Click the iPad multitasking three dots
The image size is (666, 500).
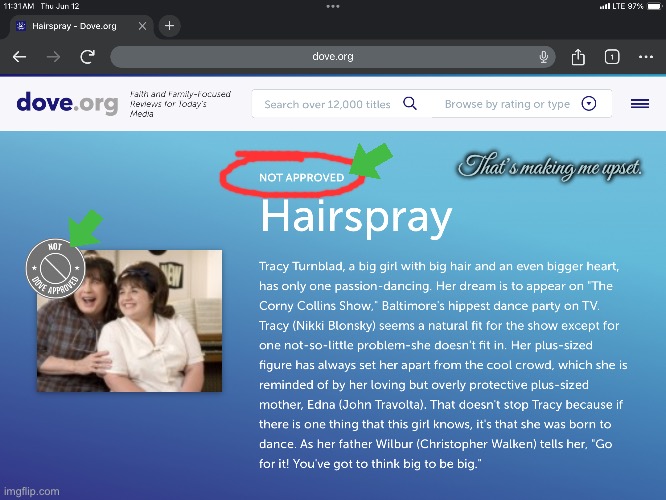point(333,6)
